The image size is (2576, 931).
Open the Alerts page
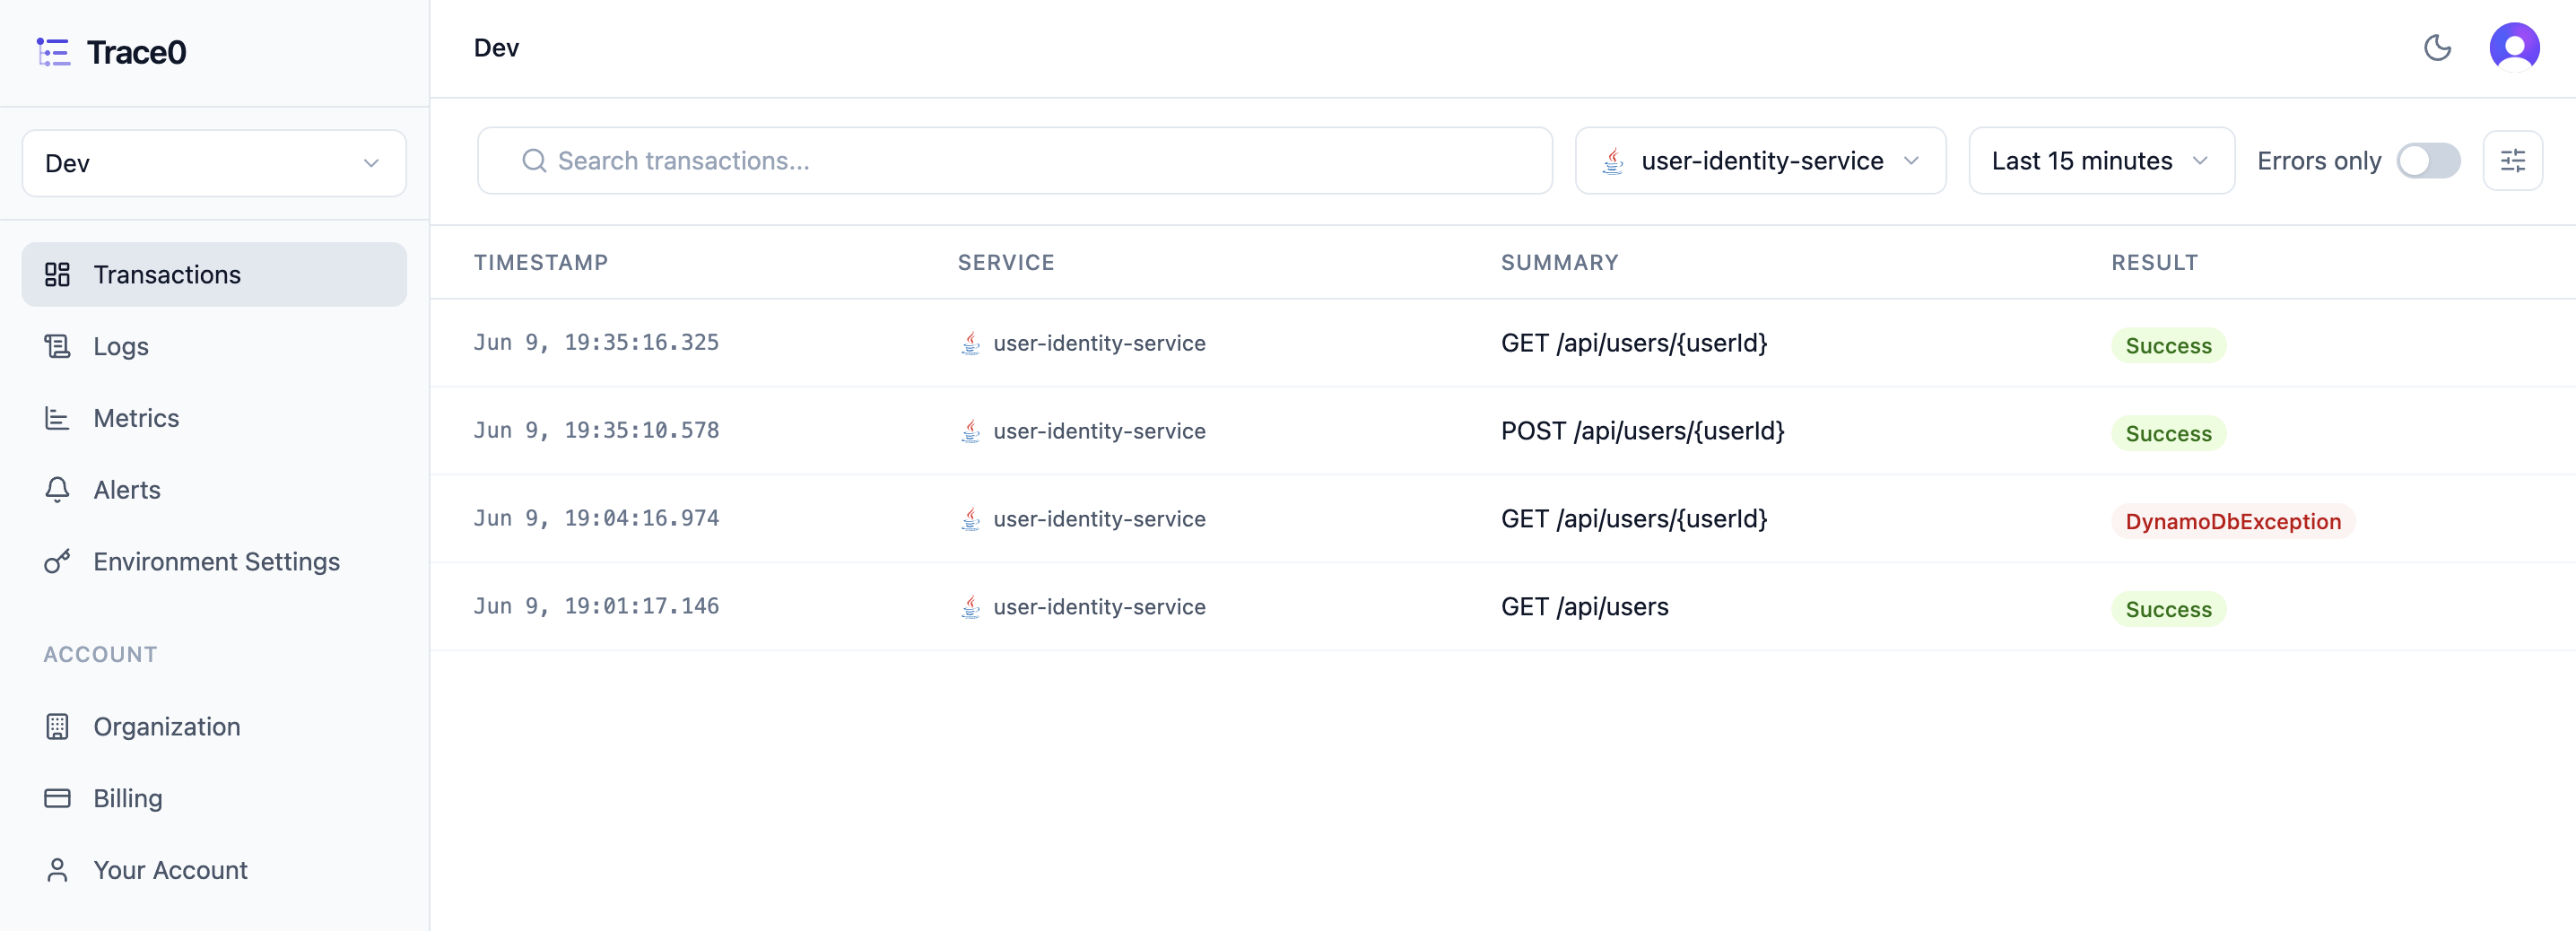coord(214,490)
